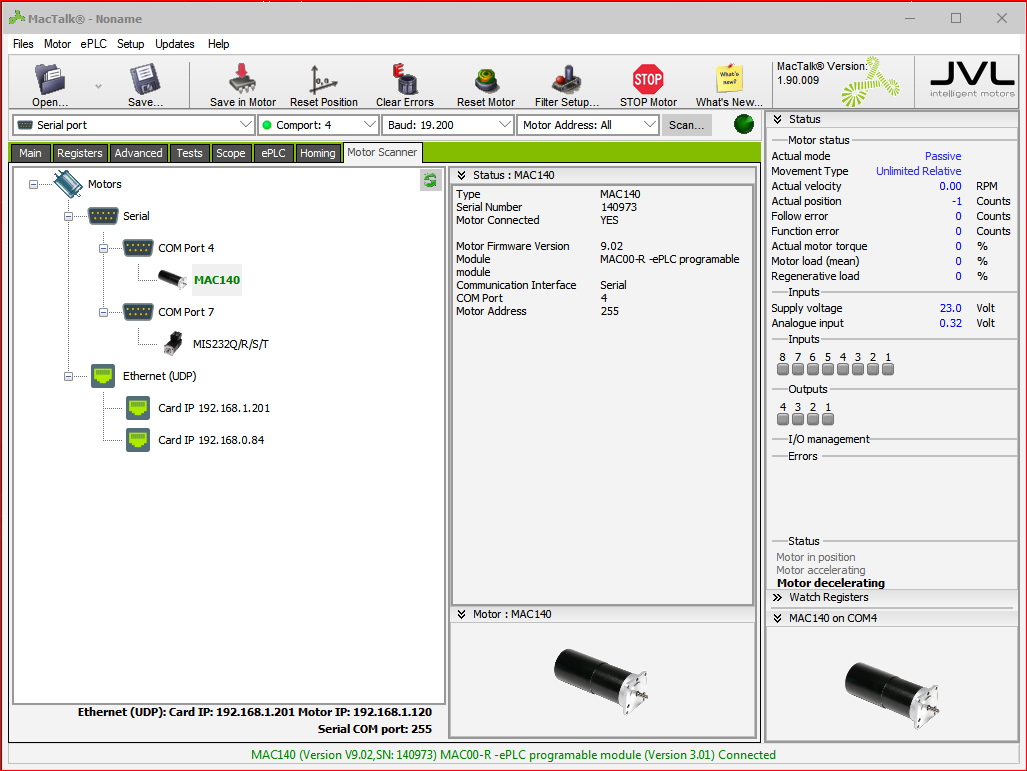Collapse the right-side Status panel

(x=777, y=119)
